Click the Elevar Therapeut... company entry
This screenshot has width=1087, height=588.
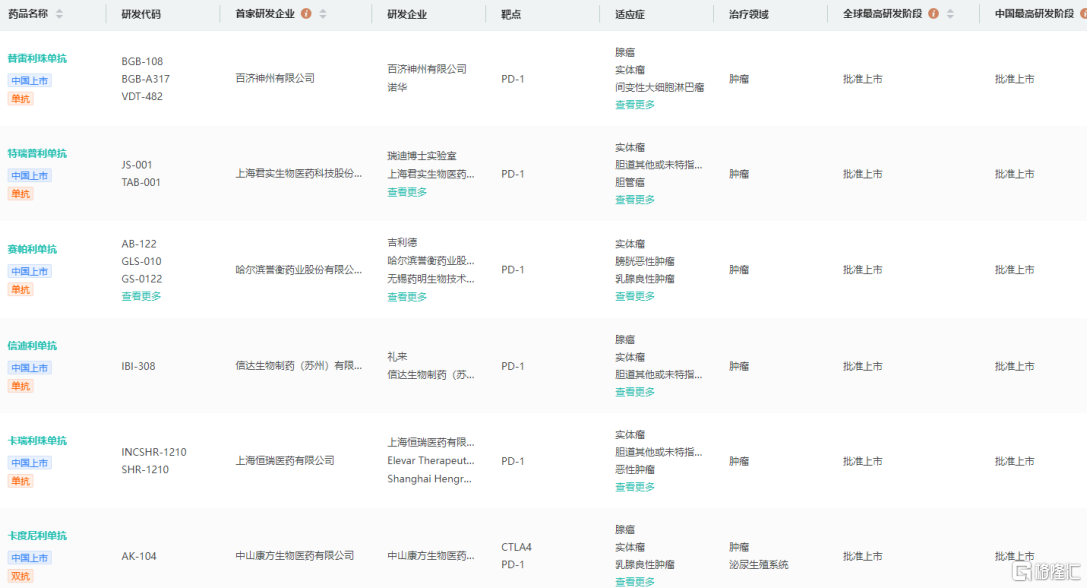point(431,460)
